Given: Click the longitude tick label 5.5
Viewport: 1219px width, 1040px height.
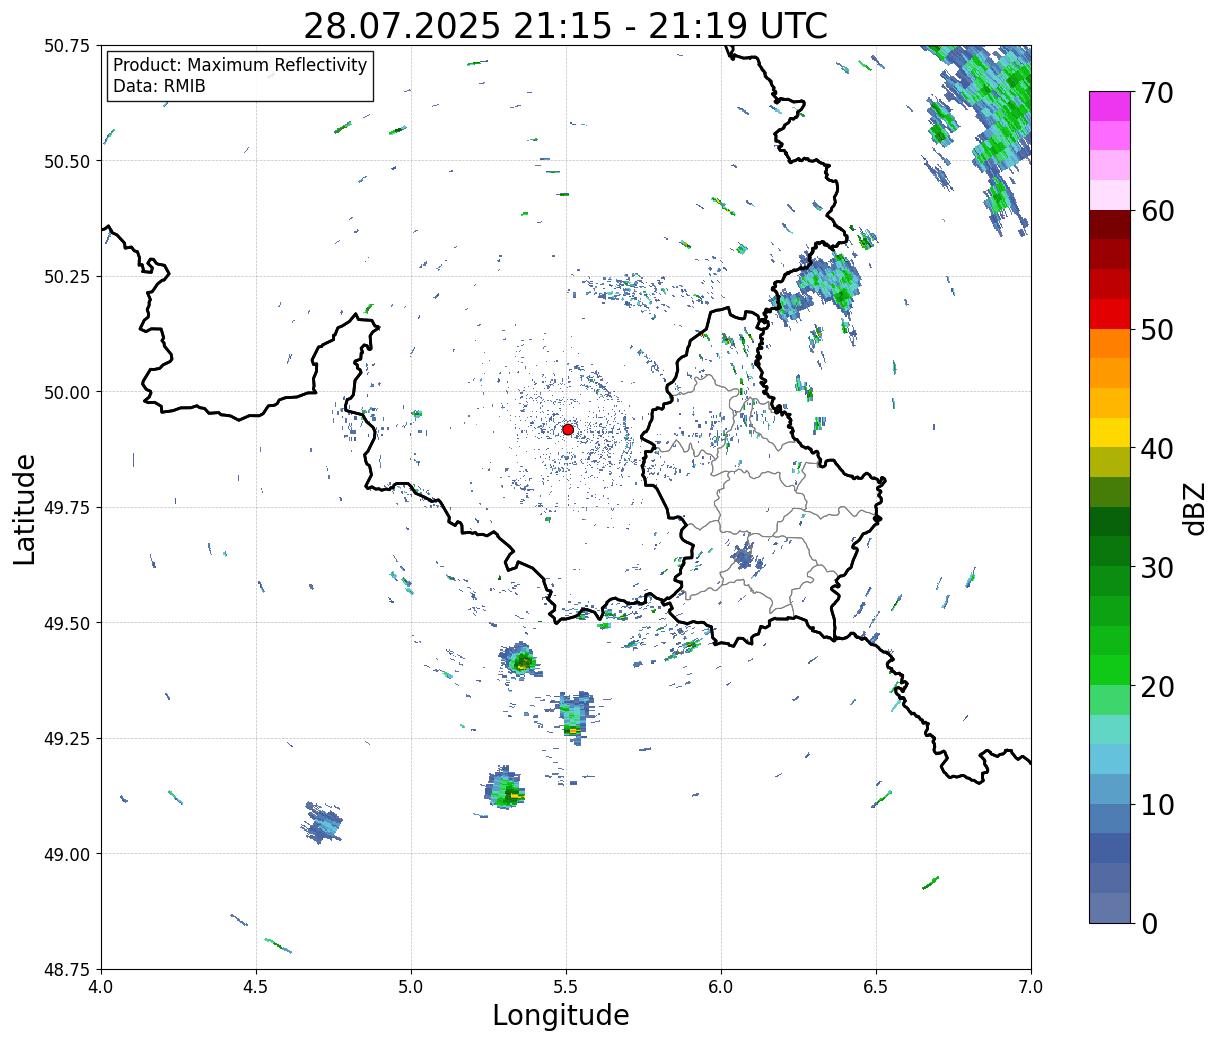Looking at the screenshot, I should pos(566,986).
